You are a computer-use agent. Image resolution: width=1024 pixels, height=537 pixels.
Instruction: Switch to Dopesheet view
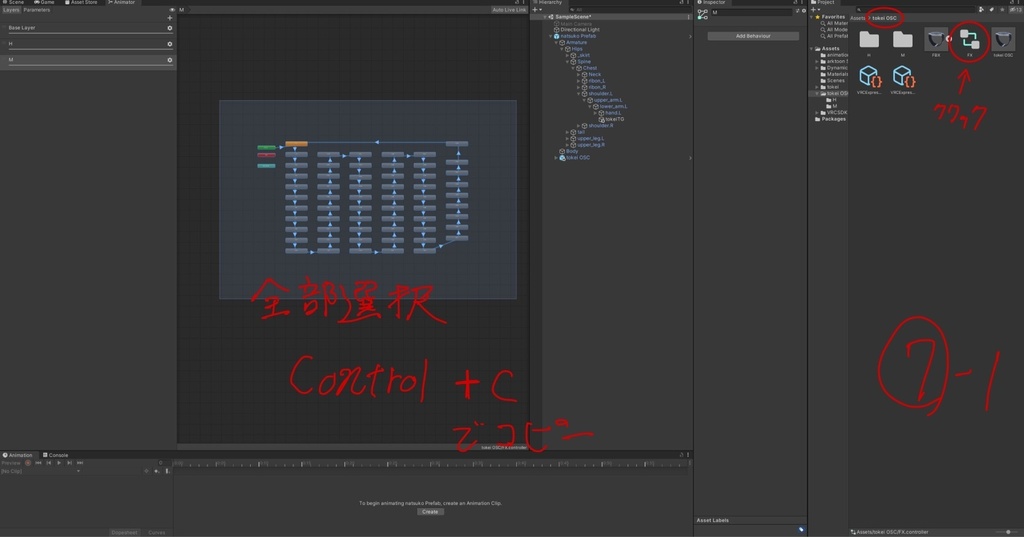pyautogui.click(x=124, y=532)
